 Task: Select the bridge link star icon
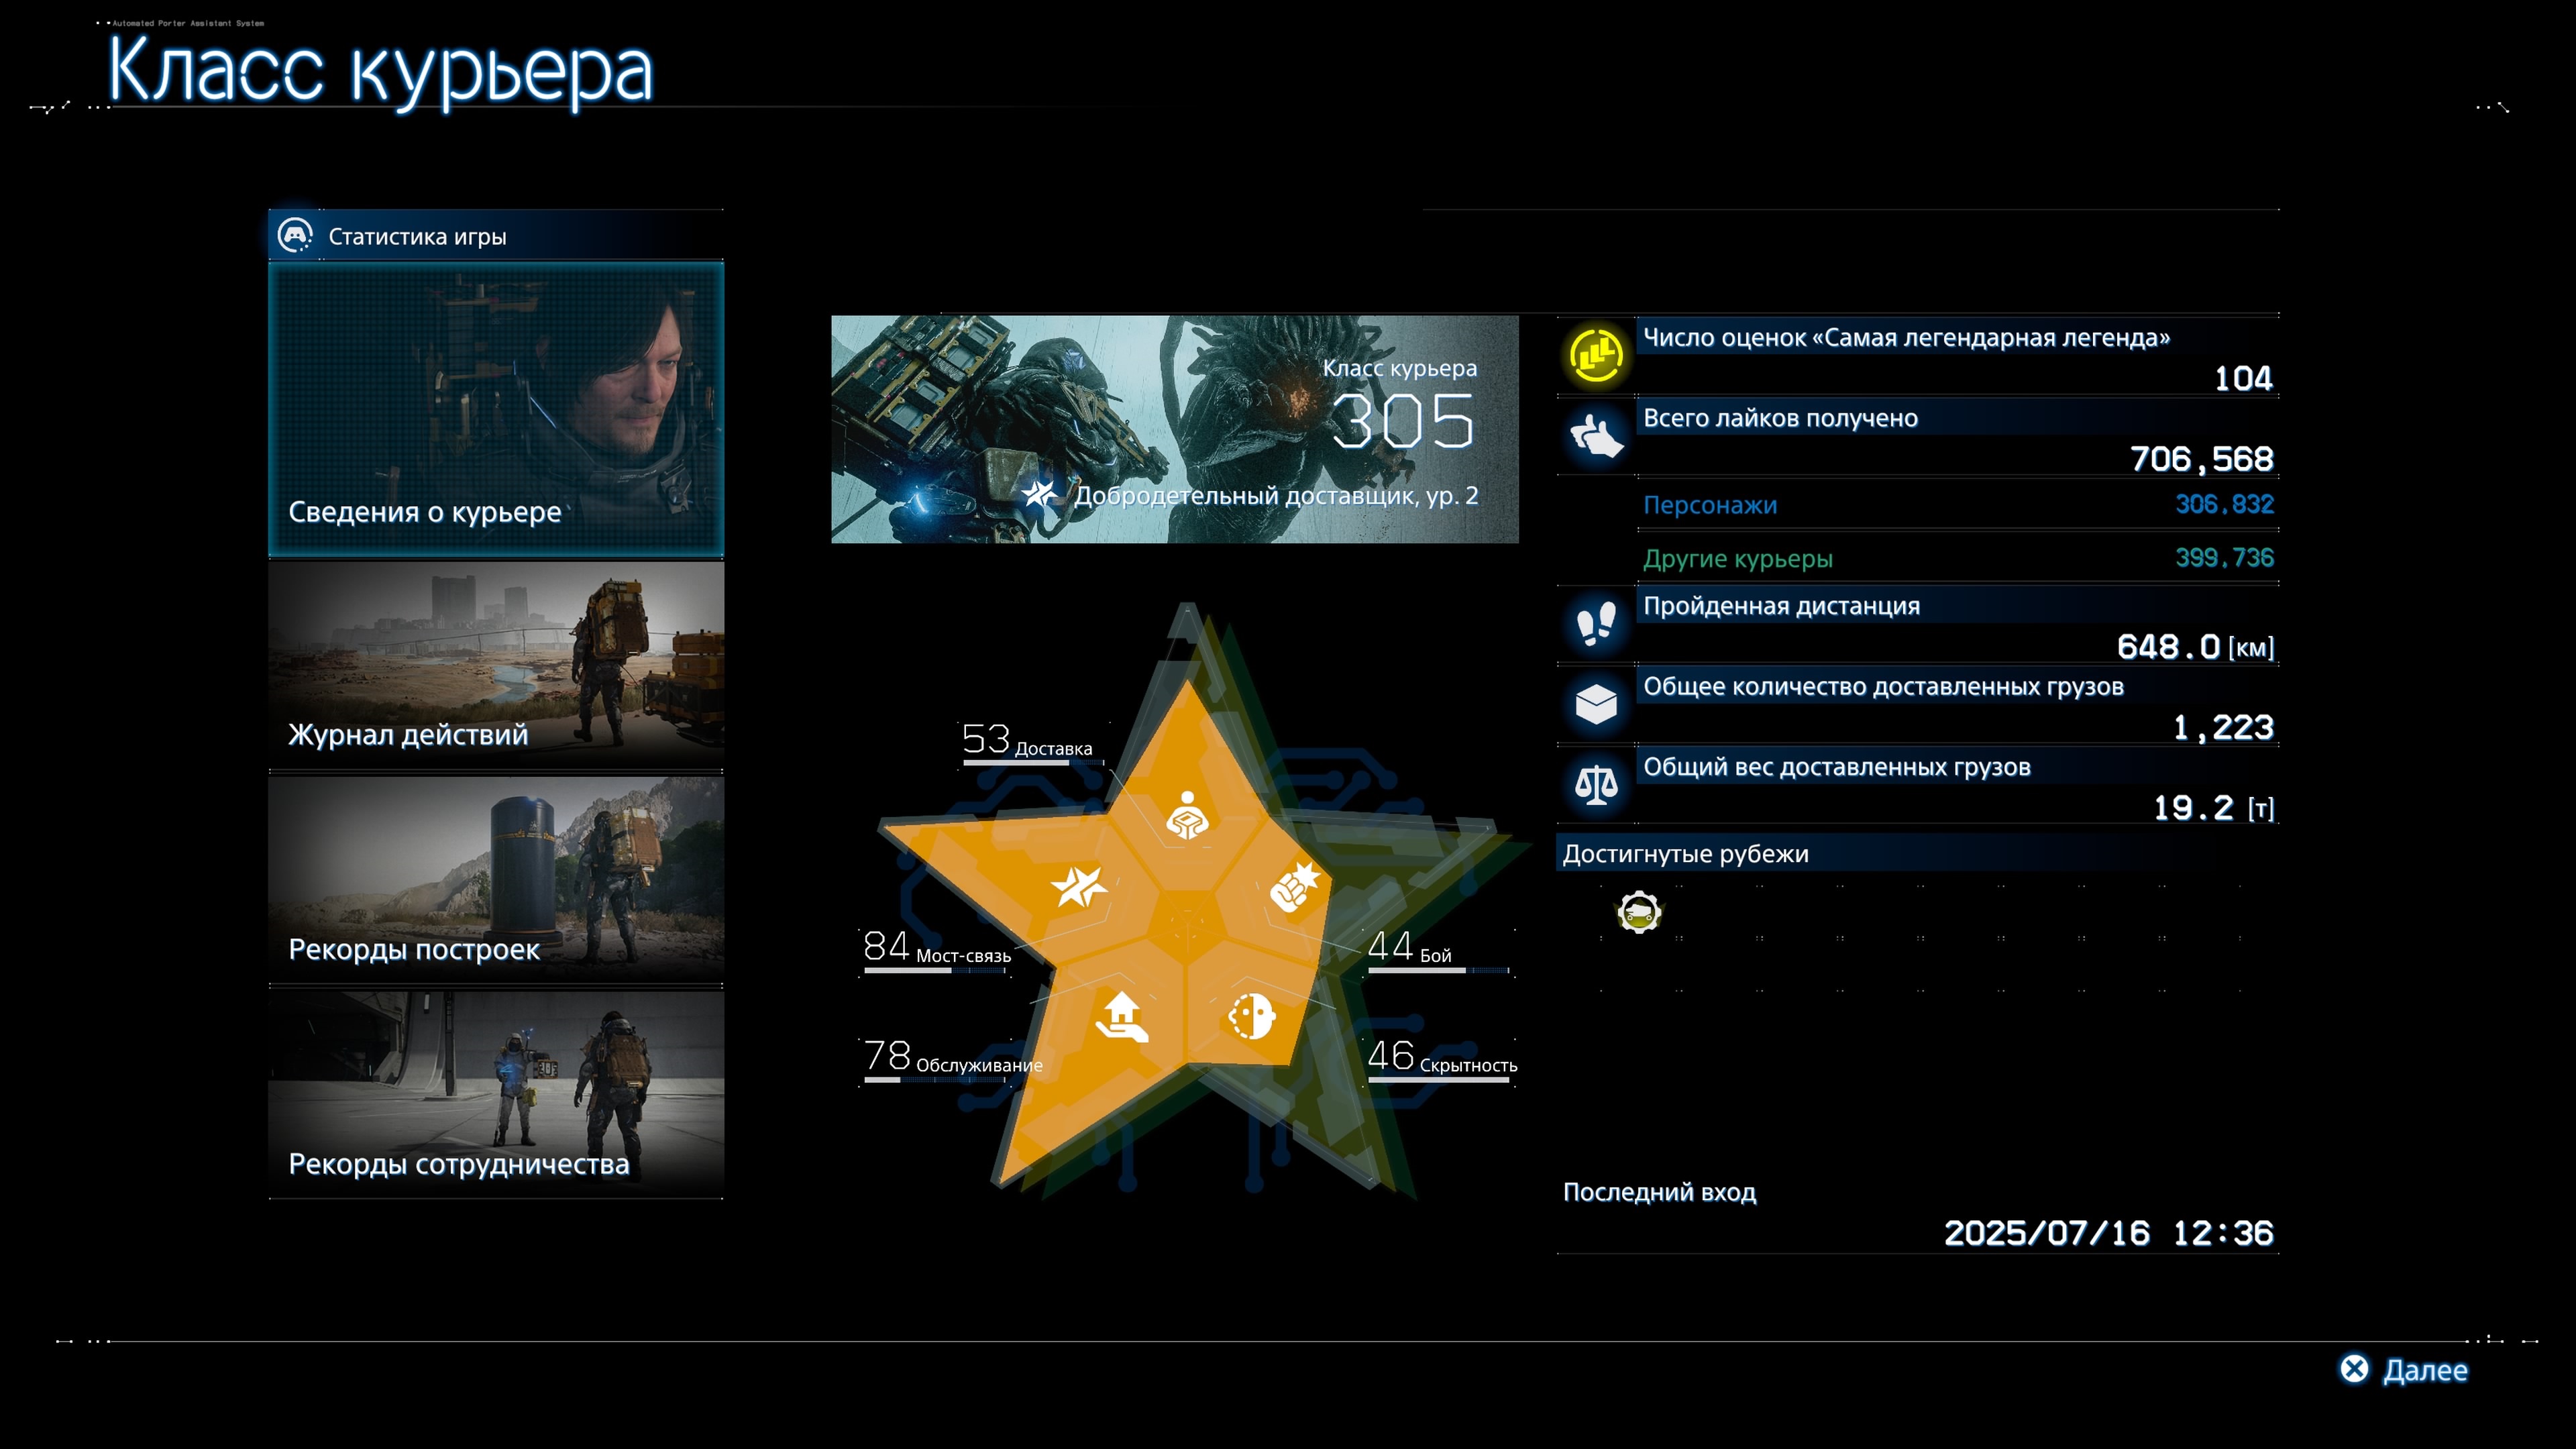click(x=1078, y=886)
